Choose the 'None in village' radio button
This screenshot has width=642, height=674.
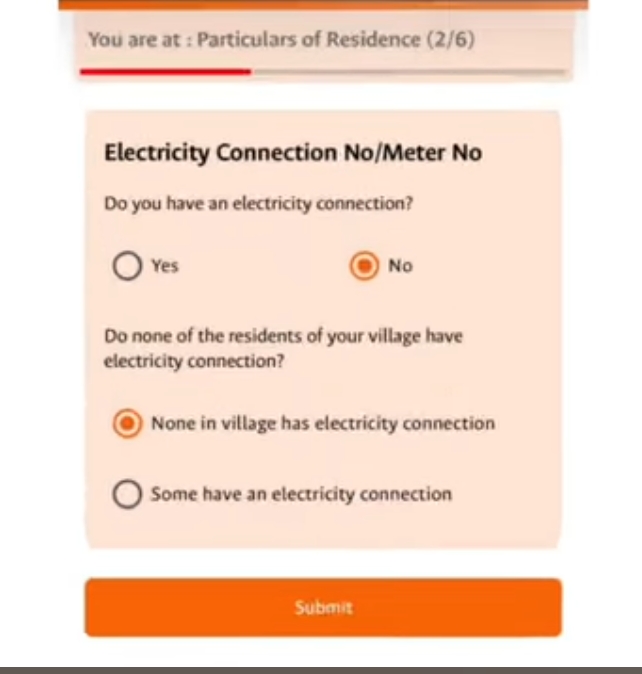click(x=127, y=424)
